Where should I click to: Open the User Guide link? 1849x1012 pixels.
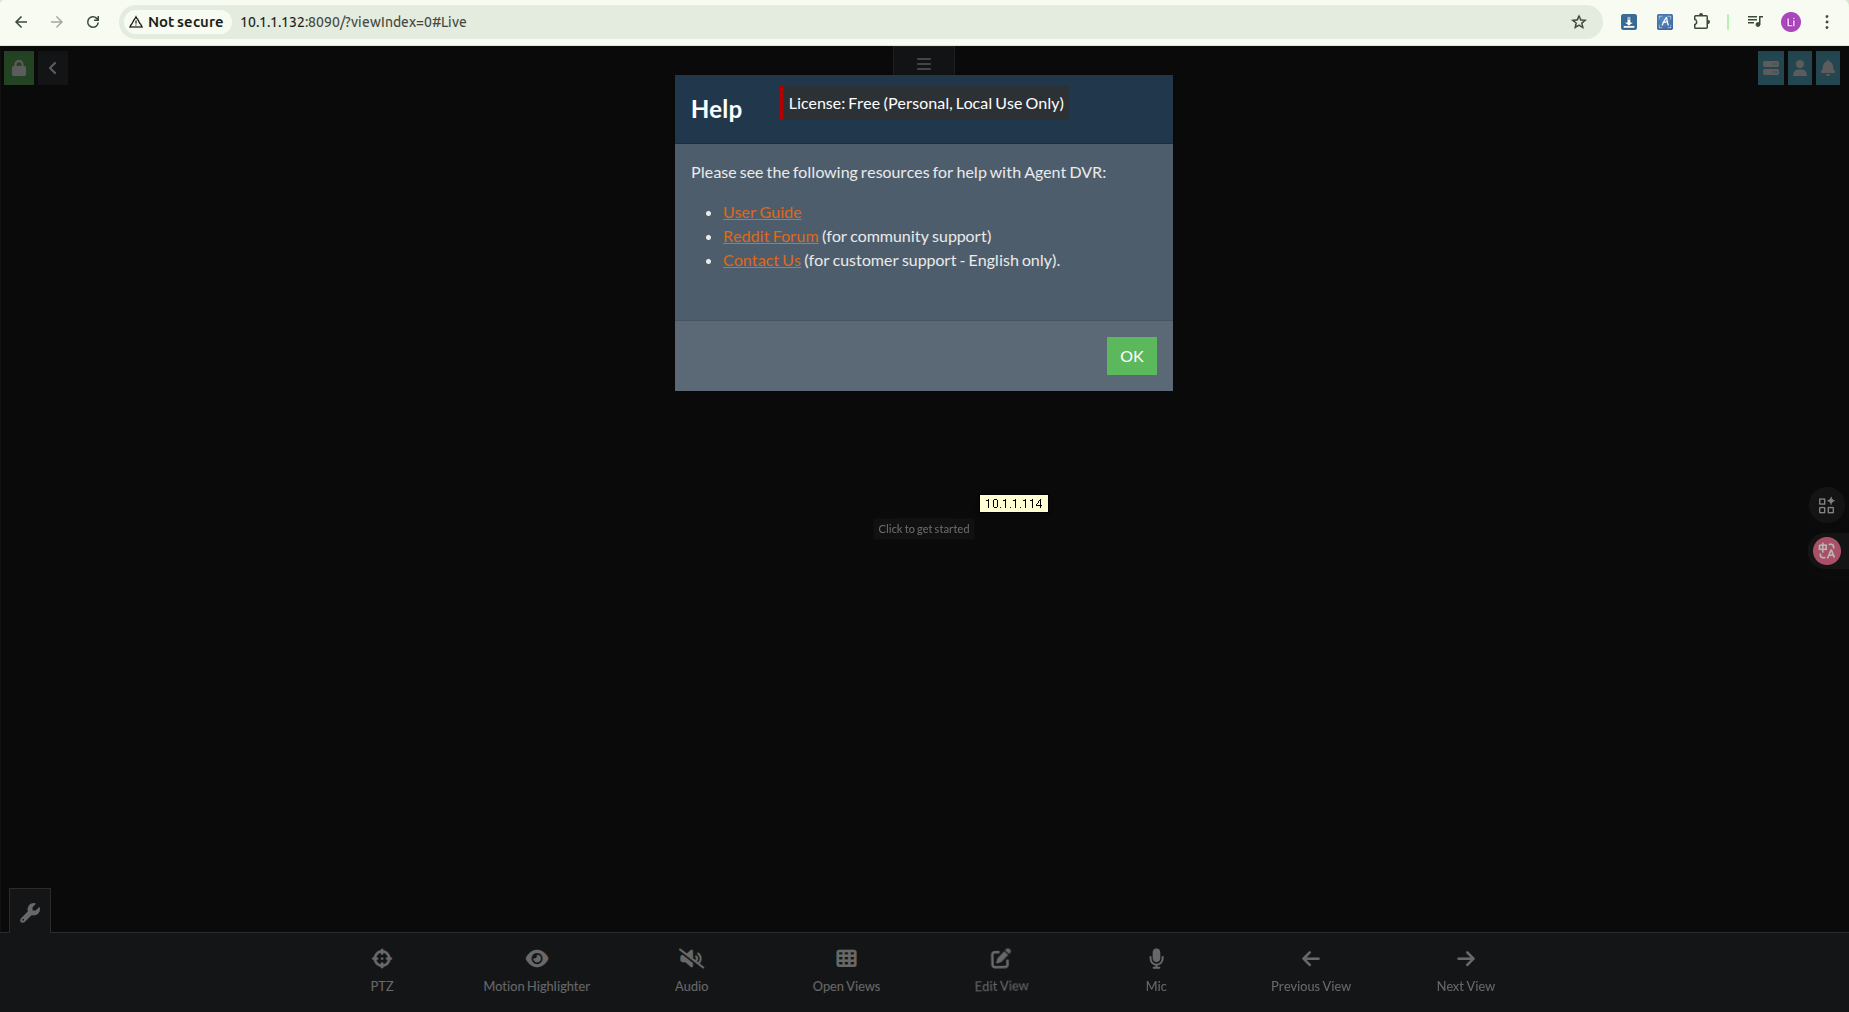click(x=762, y=212)
